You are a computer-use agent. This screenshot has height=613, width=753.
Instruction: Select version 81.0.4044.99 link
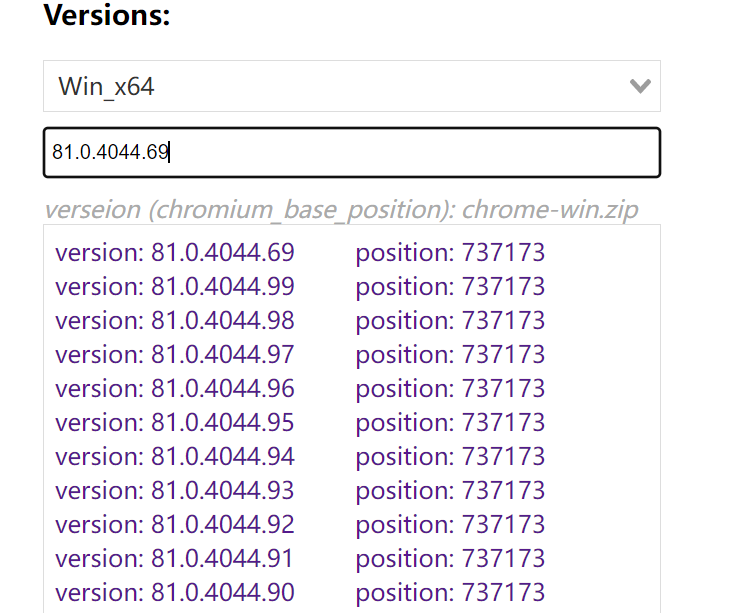click(x=175, y=286)
